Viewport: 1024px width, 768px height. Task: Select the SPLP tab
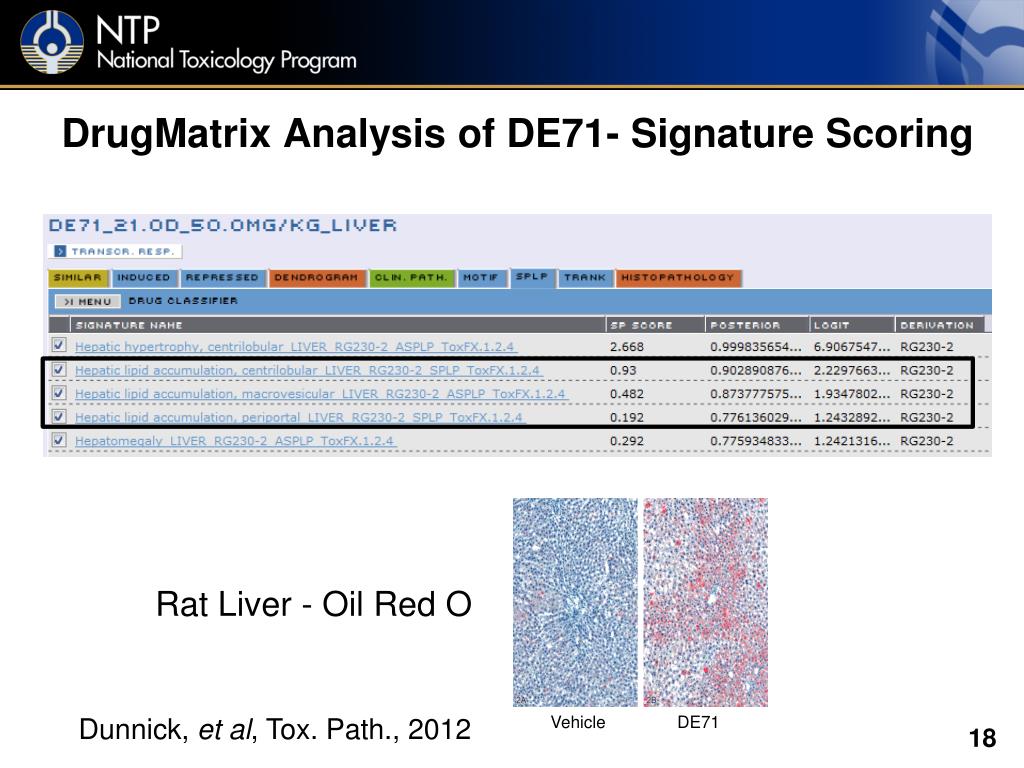[x=532, y=277]
